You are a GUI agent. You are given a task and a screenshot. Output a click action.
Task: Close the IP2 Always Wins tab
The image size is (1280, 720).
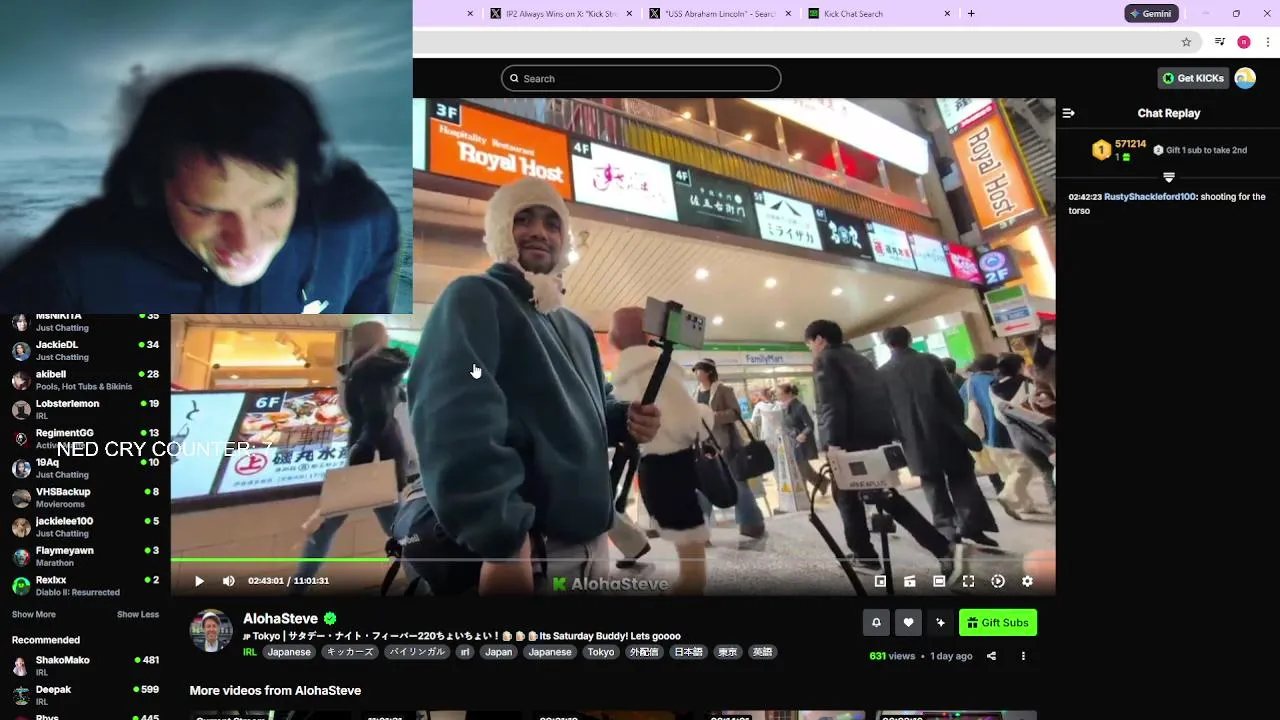click(x=629, y=14)
